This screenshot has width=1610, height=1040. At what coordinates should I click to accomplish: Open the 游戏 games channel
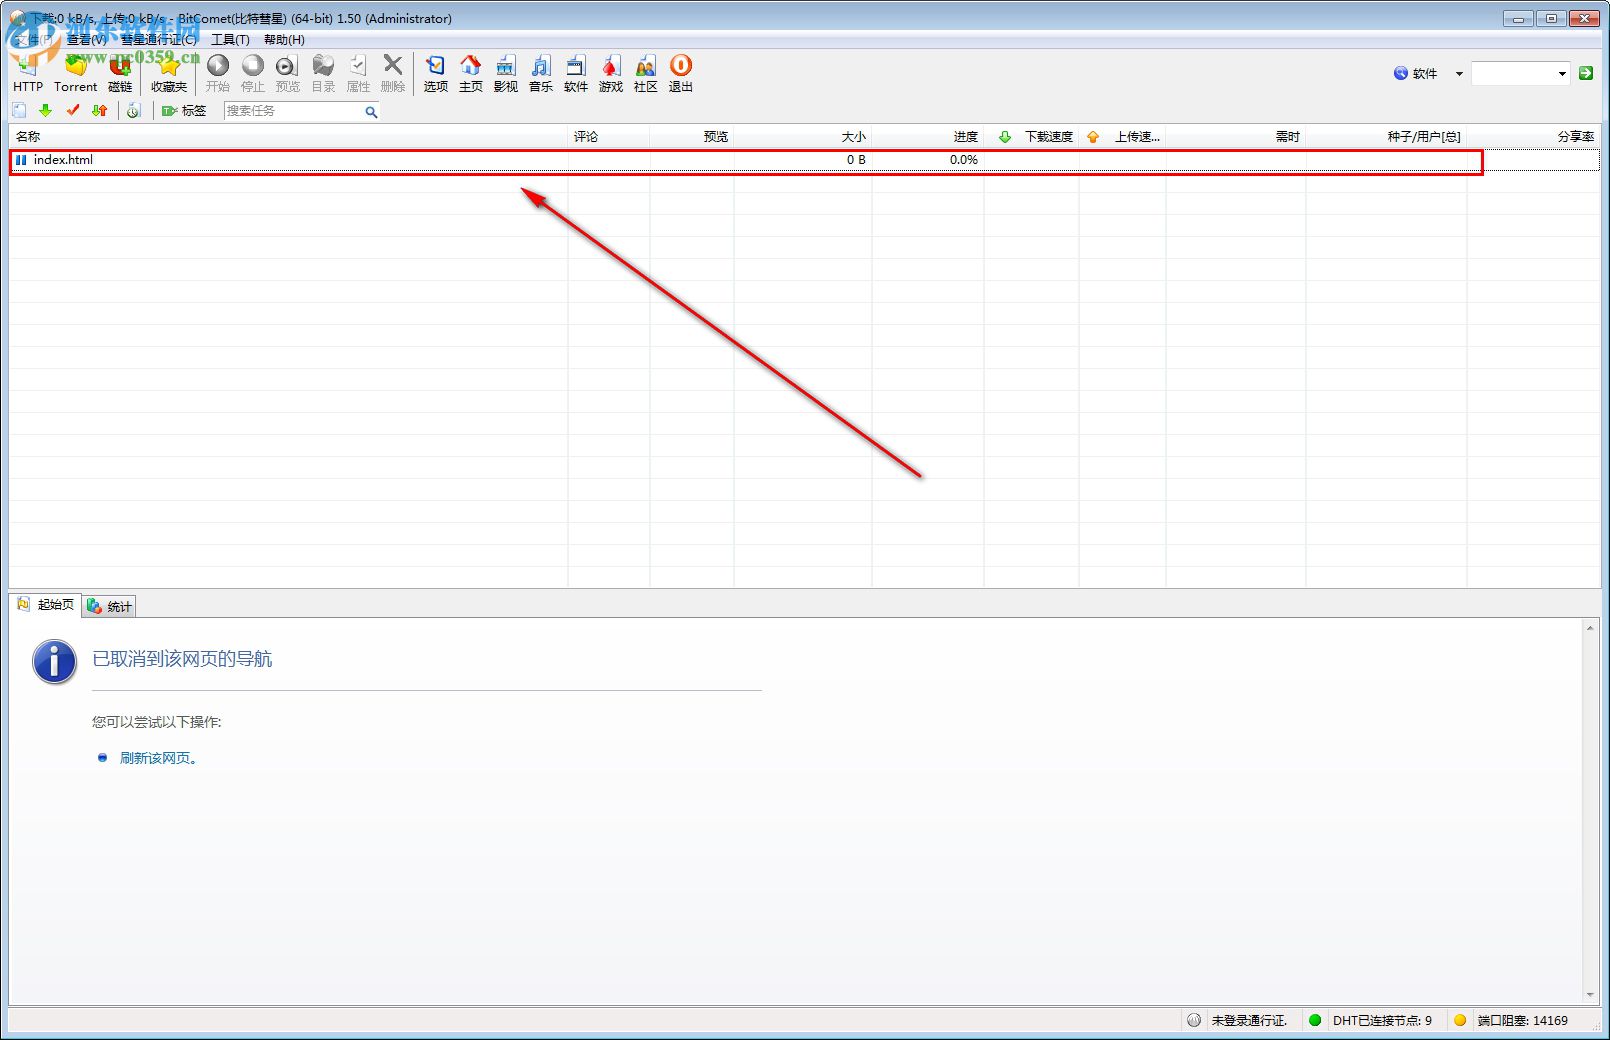(611, 73)
